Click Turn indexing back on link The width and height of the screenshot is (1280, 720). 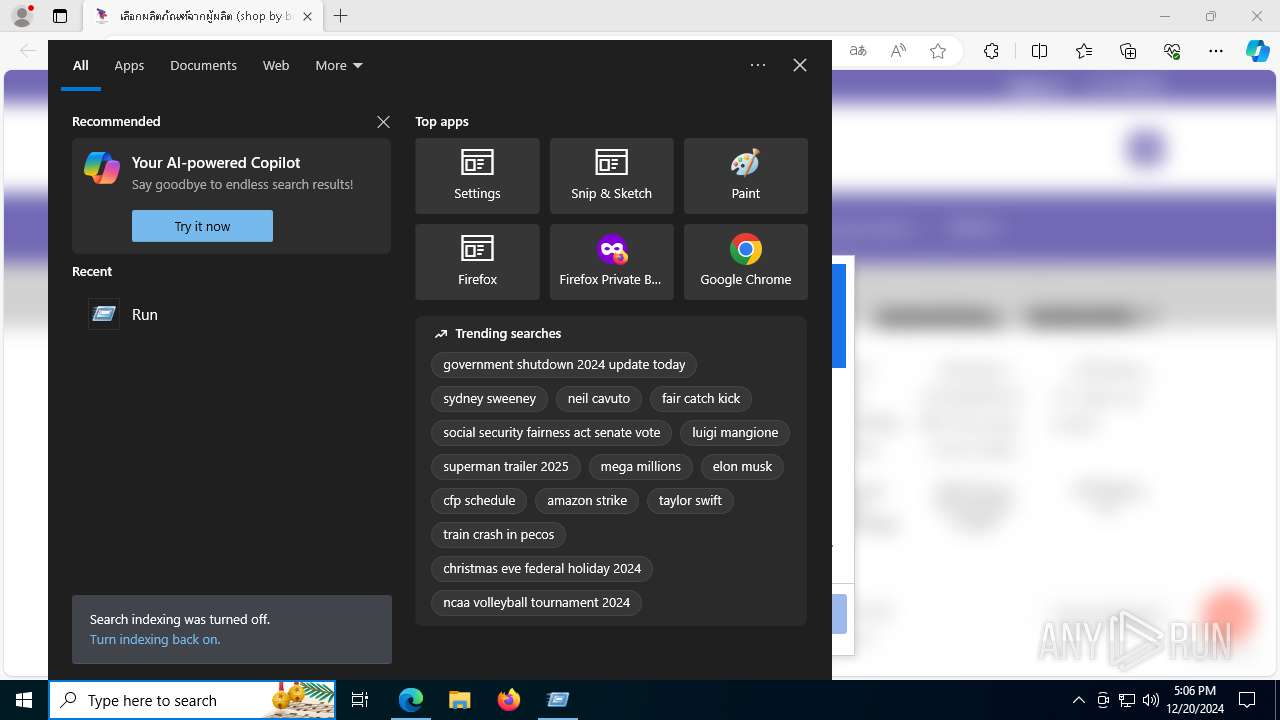(x=155, y=639)
